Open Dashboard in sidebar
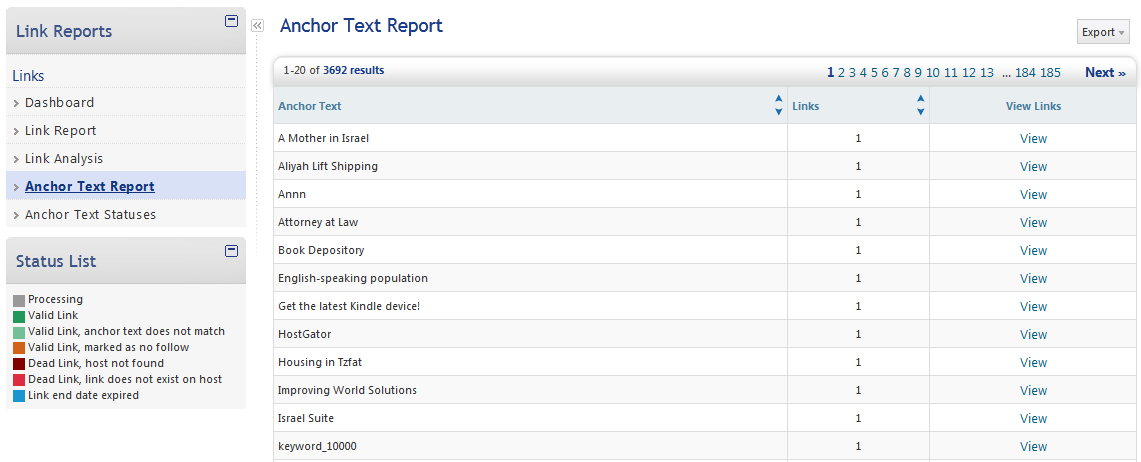Screen dimensions: 1141x462 pos(59,103)
